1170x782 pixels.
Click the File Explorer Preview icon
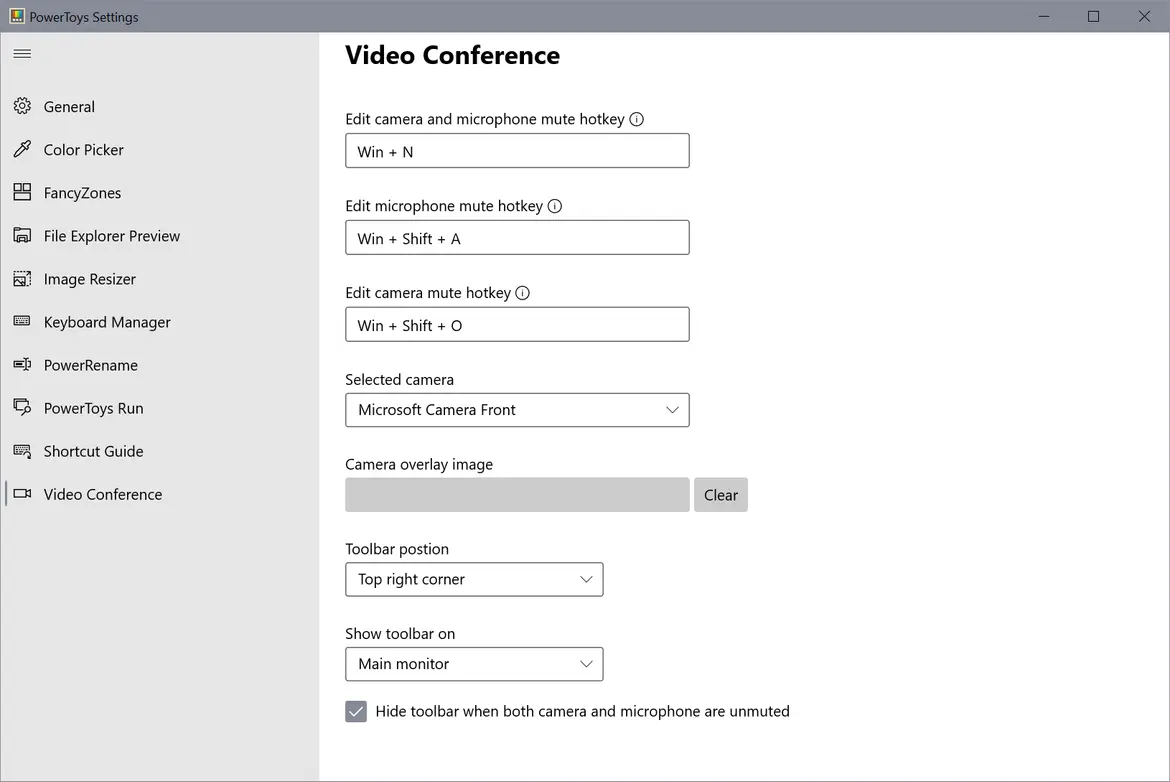pos(22,236)
